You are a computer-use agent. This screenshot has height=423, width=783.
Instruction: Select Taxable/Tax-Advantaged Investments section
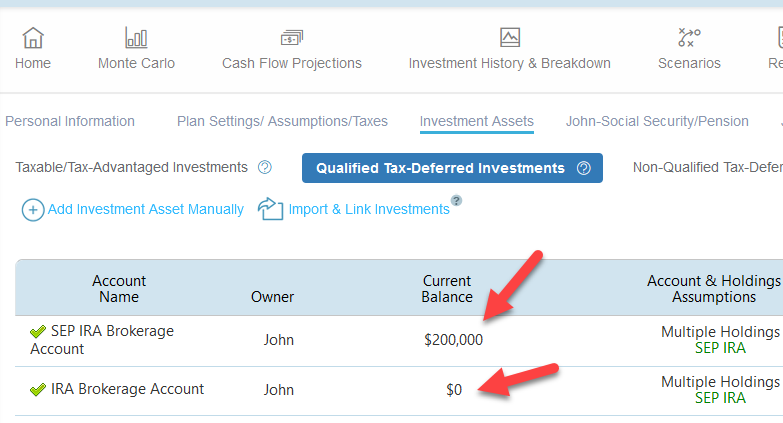(x=131, y=167)
